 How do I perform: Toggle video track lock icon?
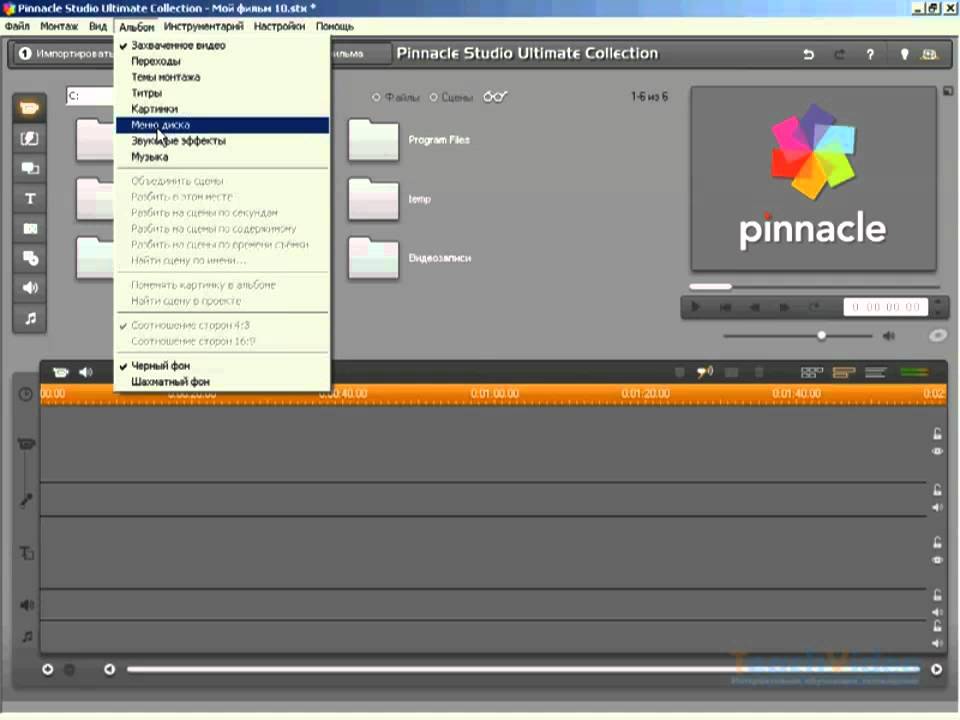pos(937,434)
